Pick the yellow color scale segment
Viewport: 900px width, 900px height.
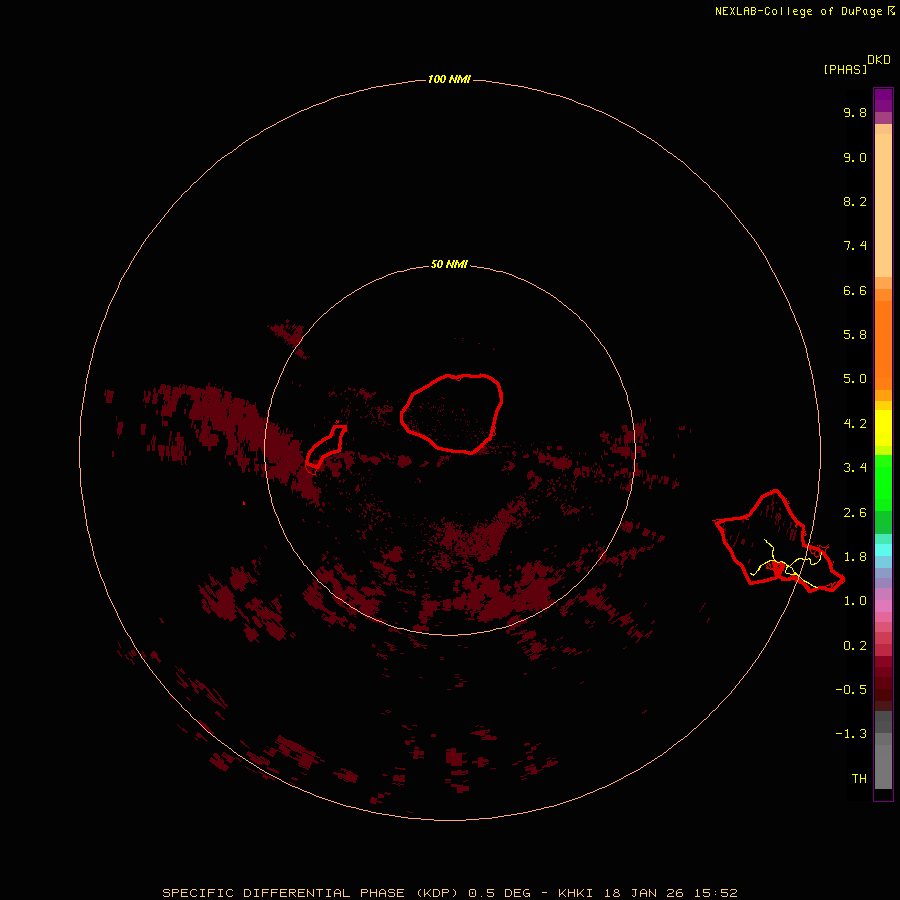point(883,428)
